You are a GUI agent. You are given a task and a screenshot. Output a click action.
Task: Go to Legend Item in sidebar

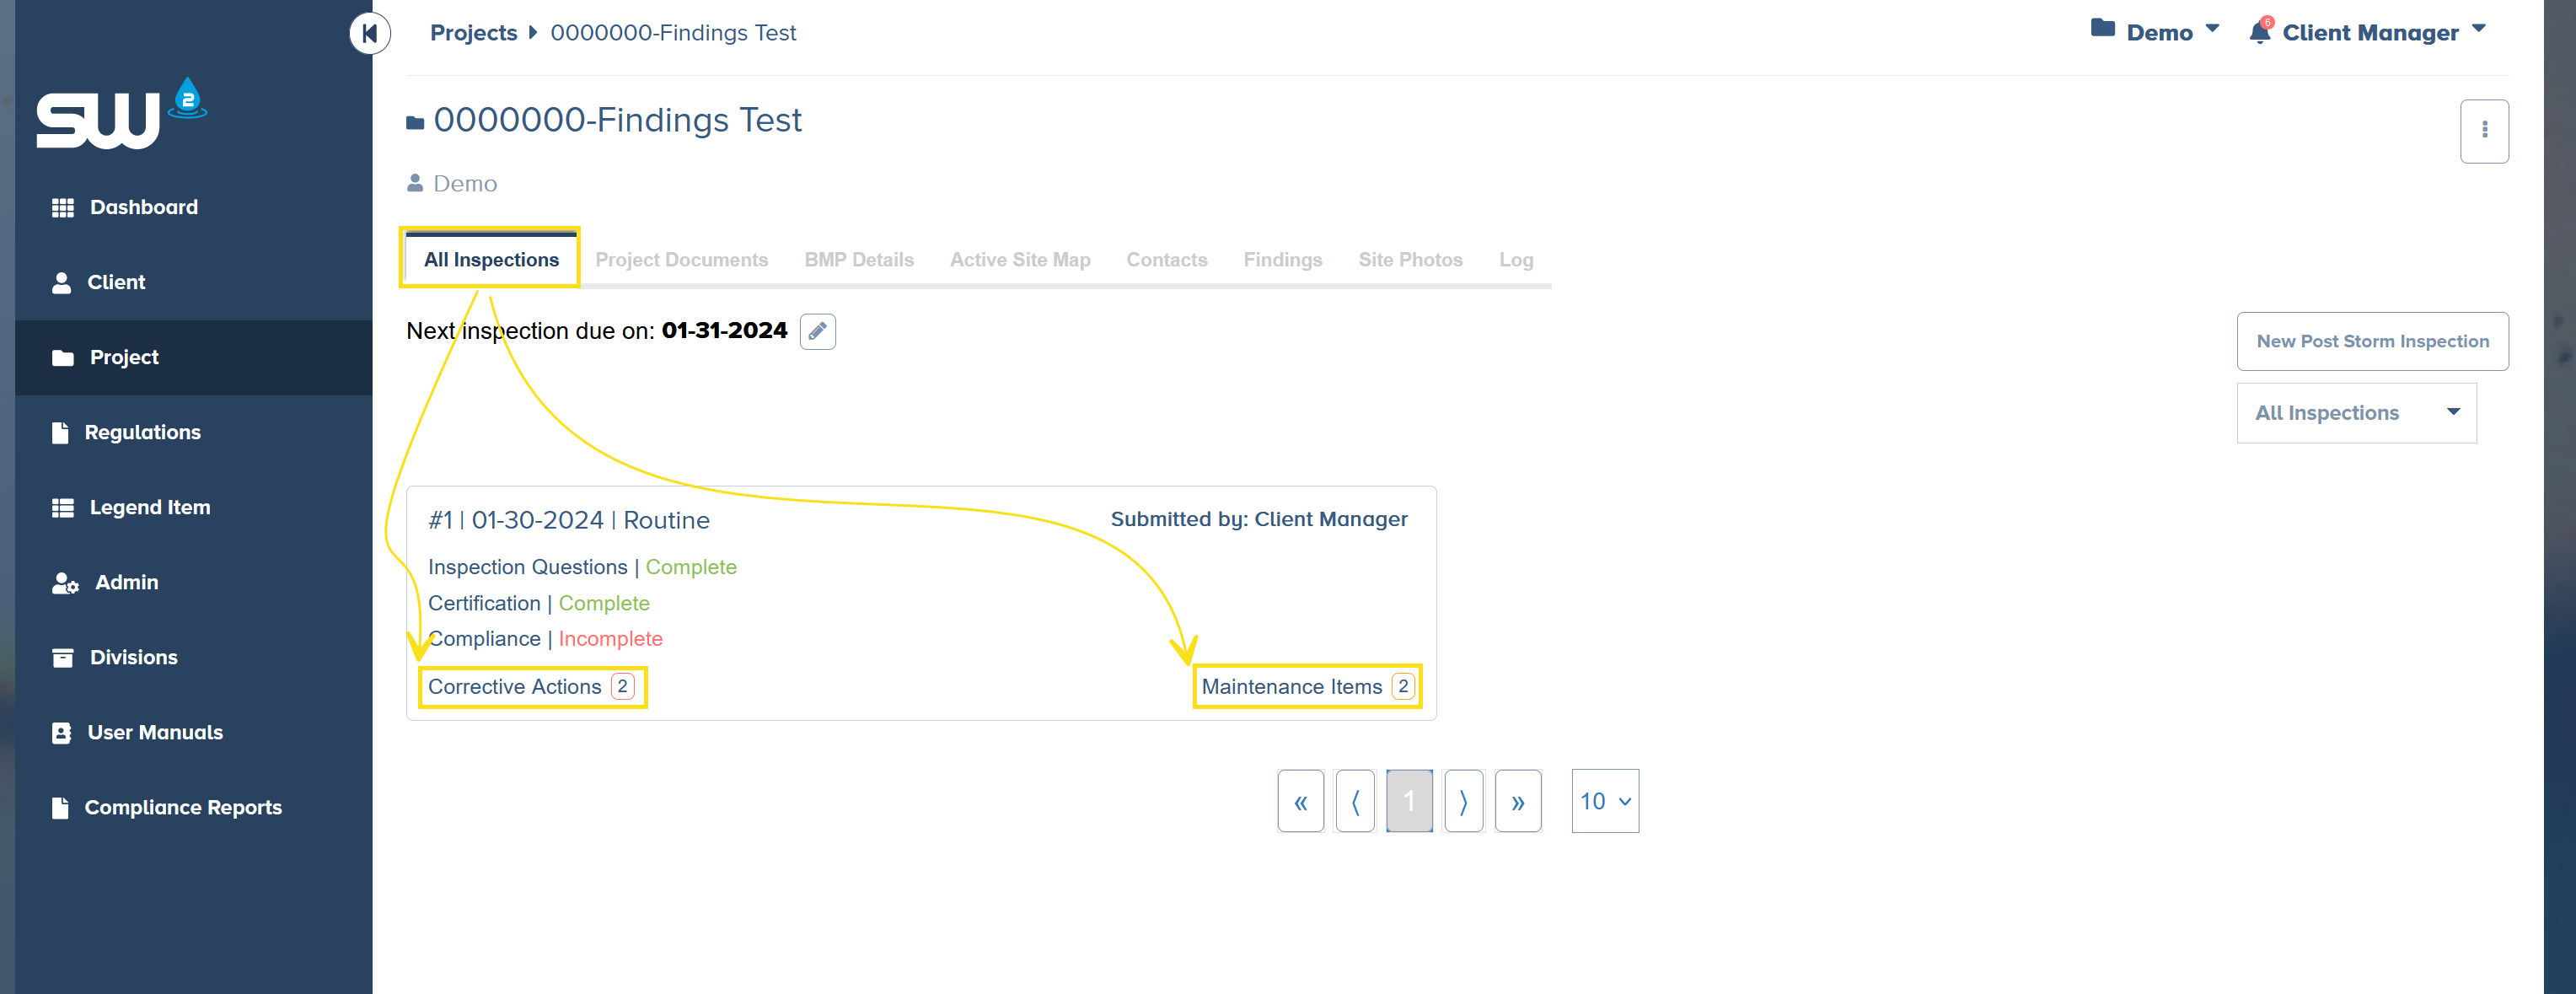click(149, 507)
